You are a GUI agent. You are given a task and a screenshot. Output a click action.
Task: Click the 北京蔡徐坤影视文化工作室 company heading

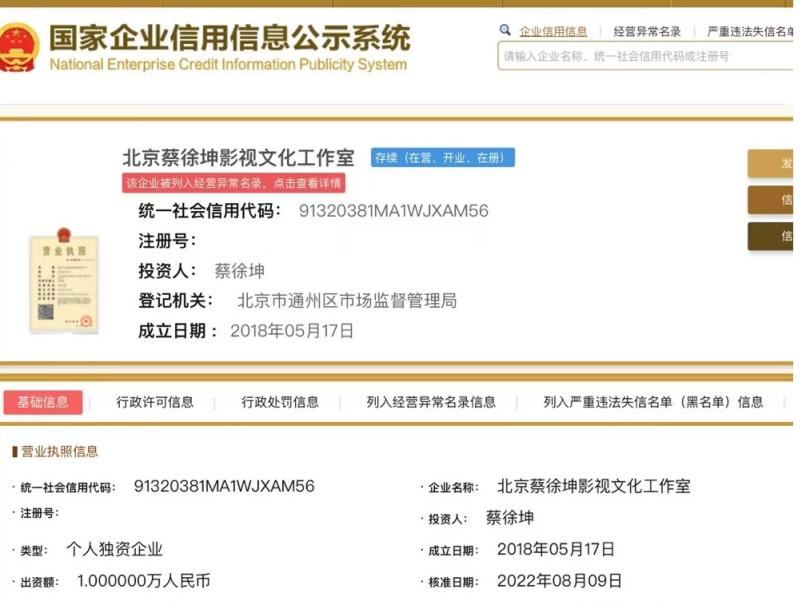[238, 158]
